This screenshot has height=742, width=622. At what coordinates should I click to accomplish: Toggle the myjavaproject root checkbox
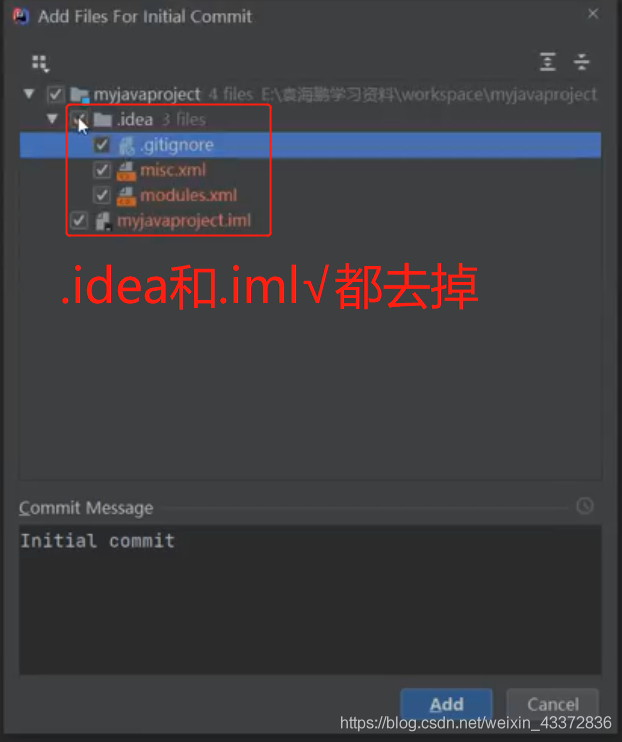coord(55,94)
